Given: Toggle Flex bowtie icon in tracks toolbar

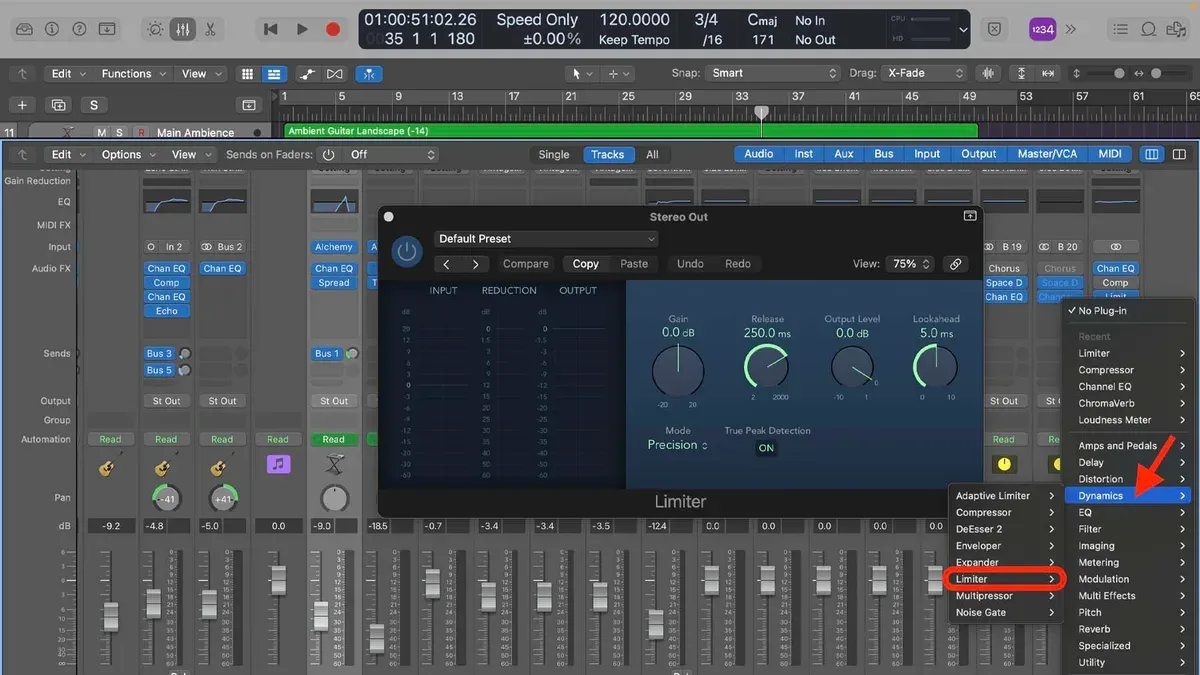Looking at the screenshot, I should [335, 74].
